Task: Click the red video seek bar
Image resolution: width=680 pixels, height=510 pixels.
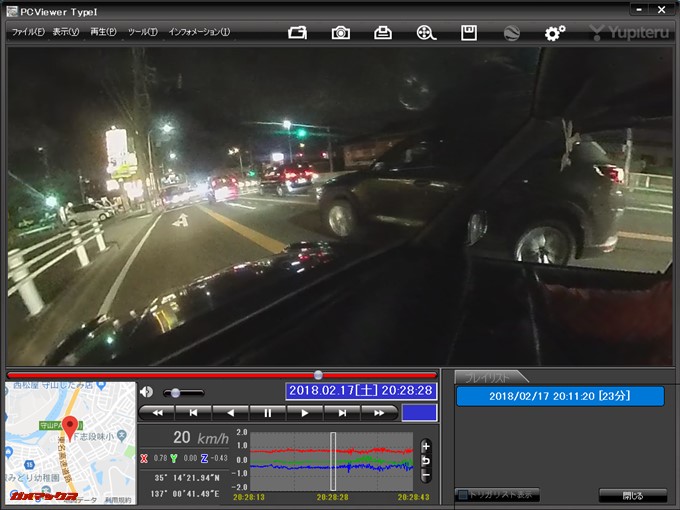Action: pyautogui.click(x=222, y=375)
